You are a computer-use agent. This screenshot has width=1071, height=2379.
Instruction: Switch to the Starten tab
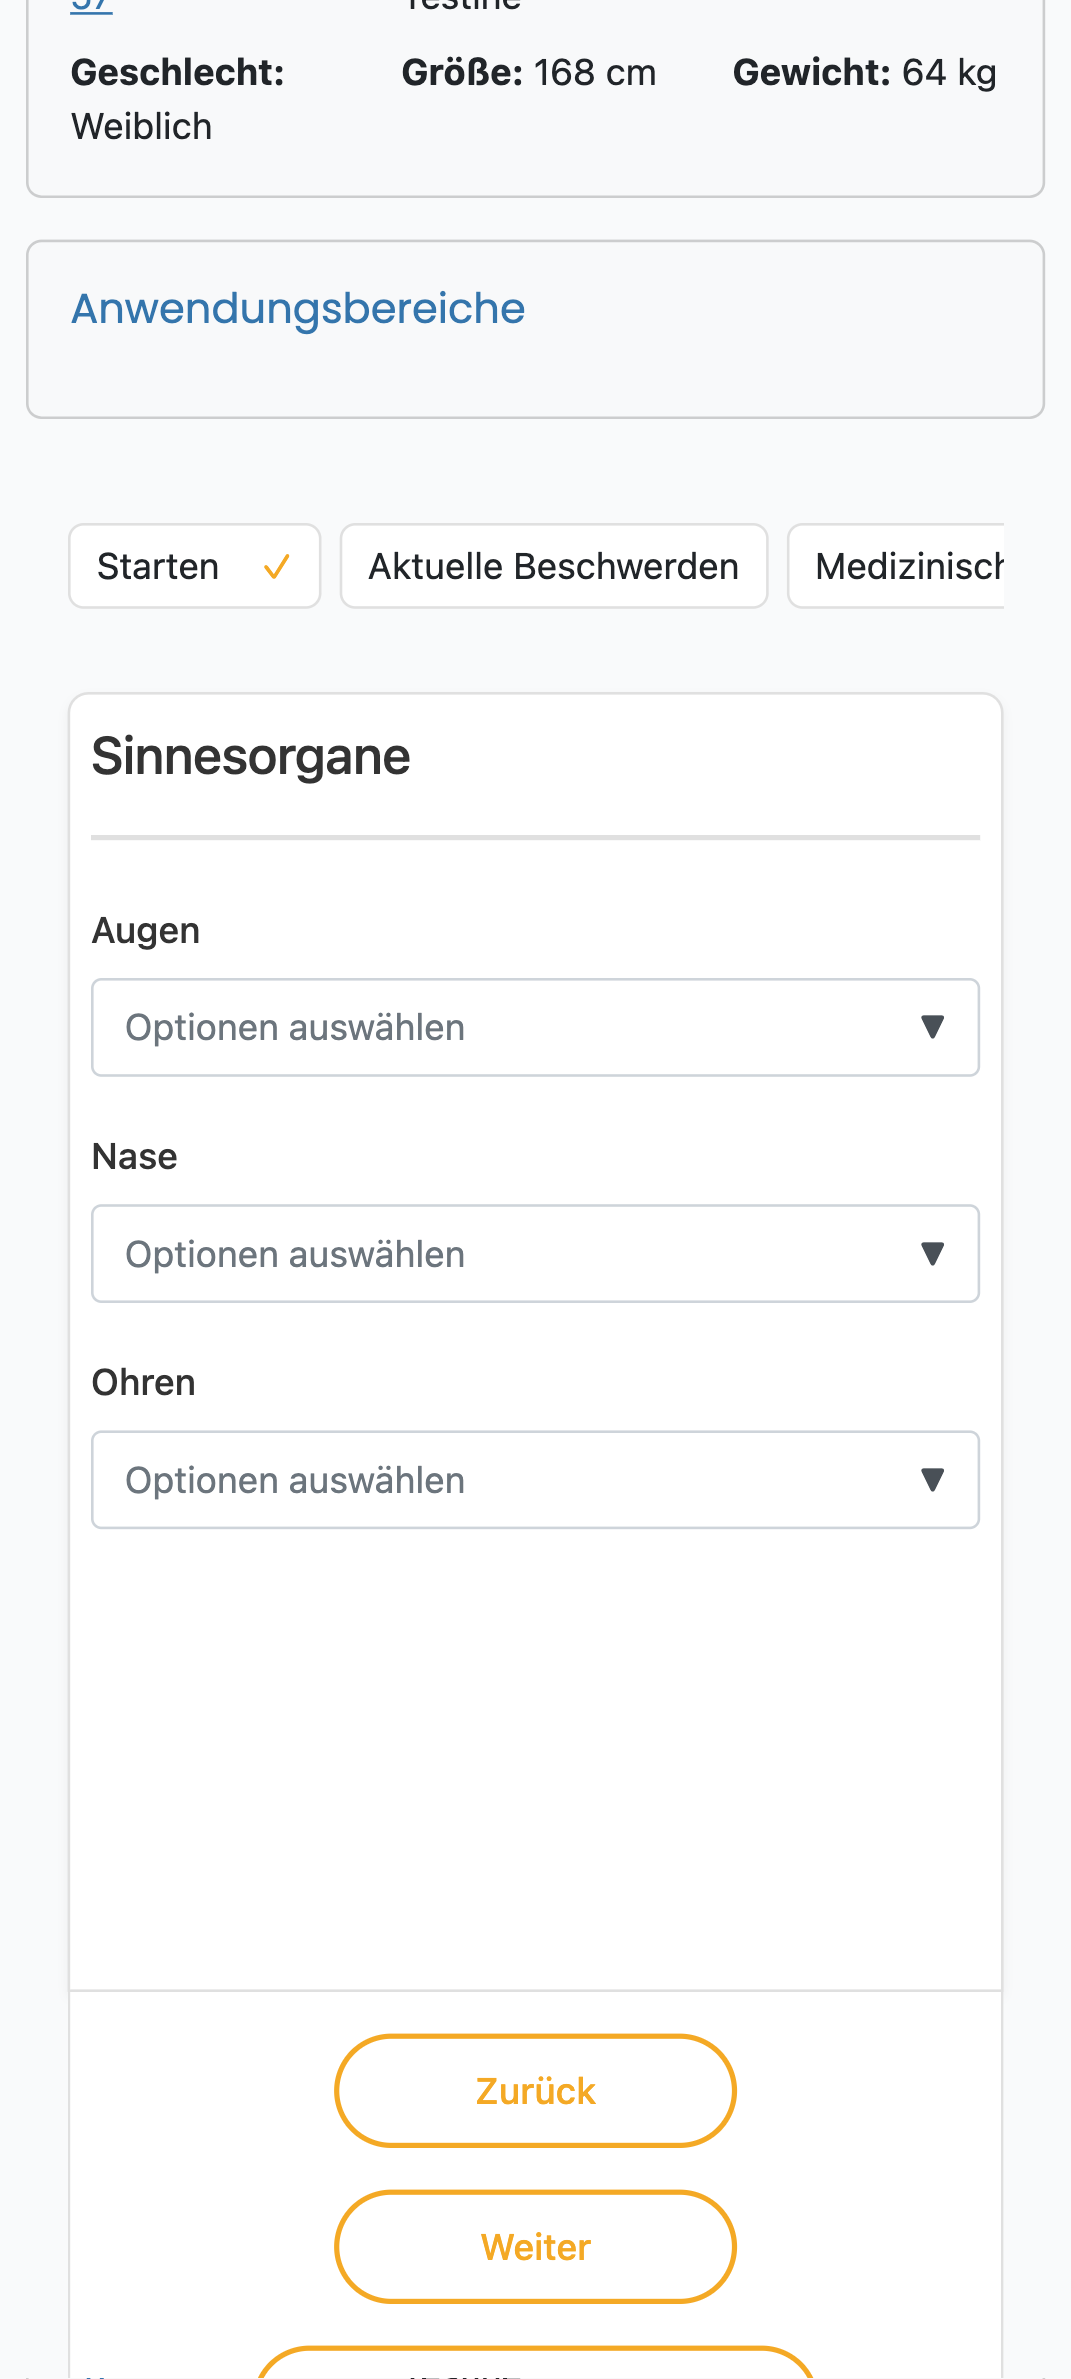195,566
